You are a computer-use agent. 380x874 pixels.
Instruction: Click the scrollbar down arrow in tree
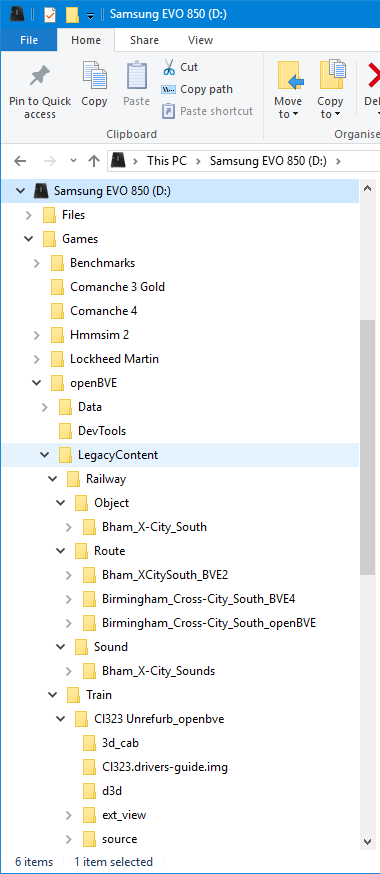click(x=368, y=841)
